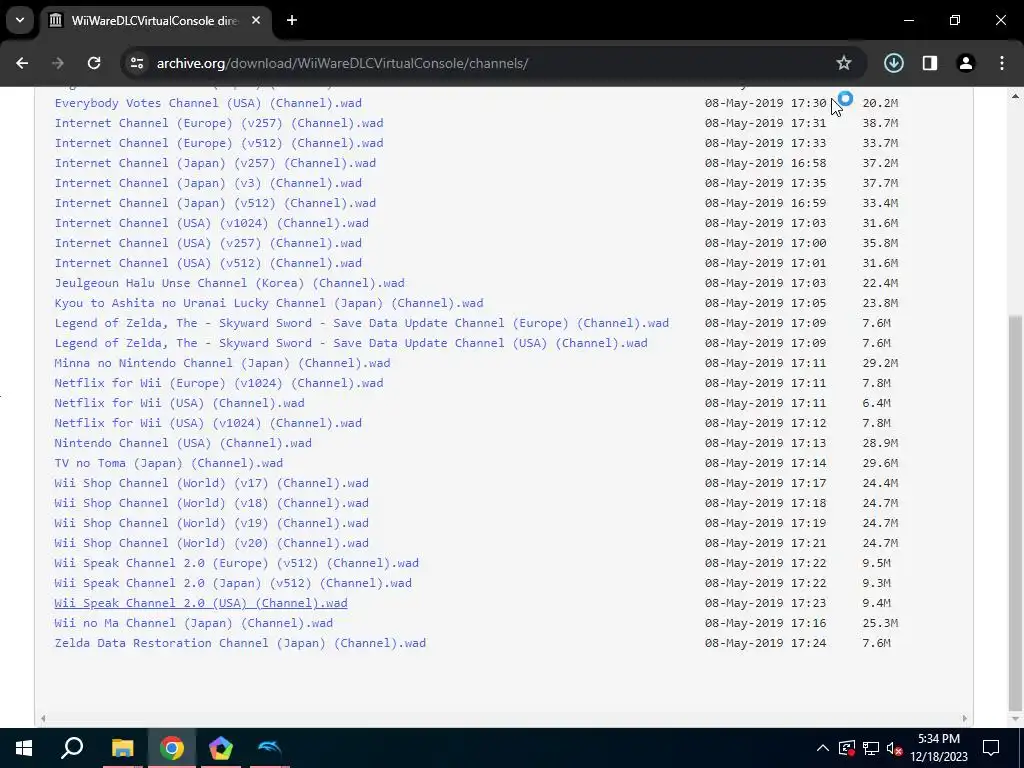Download Wii Shop Channel (World) (v17) wad
This screenshot has height=768, width=1024.
pyautogui.click(x=212, y=483)
